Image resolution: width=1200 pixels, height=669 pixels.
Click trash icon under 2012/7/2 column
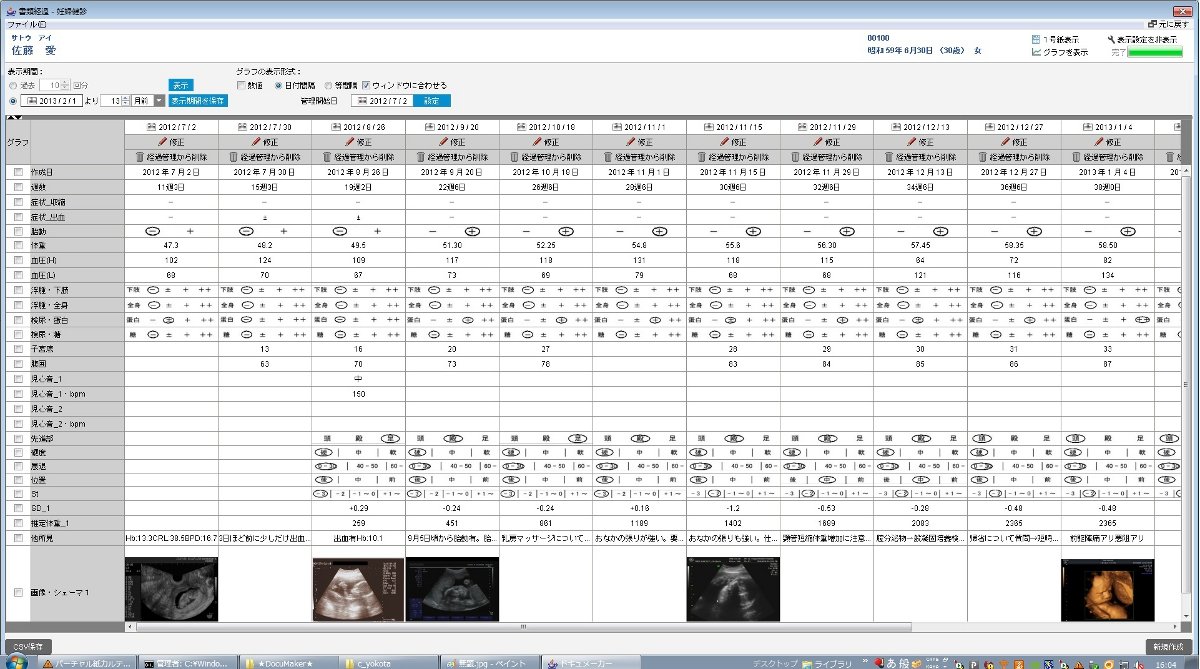[x=139, y=158]
